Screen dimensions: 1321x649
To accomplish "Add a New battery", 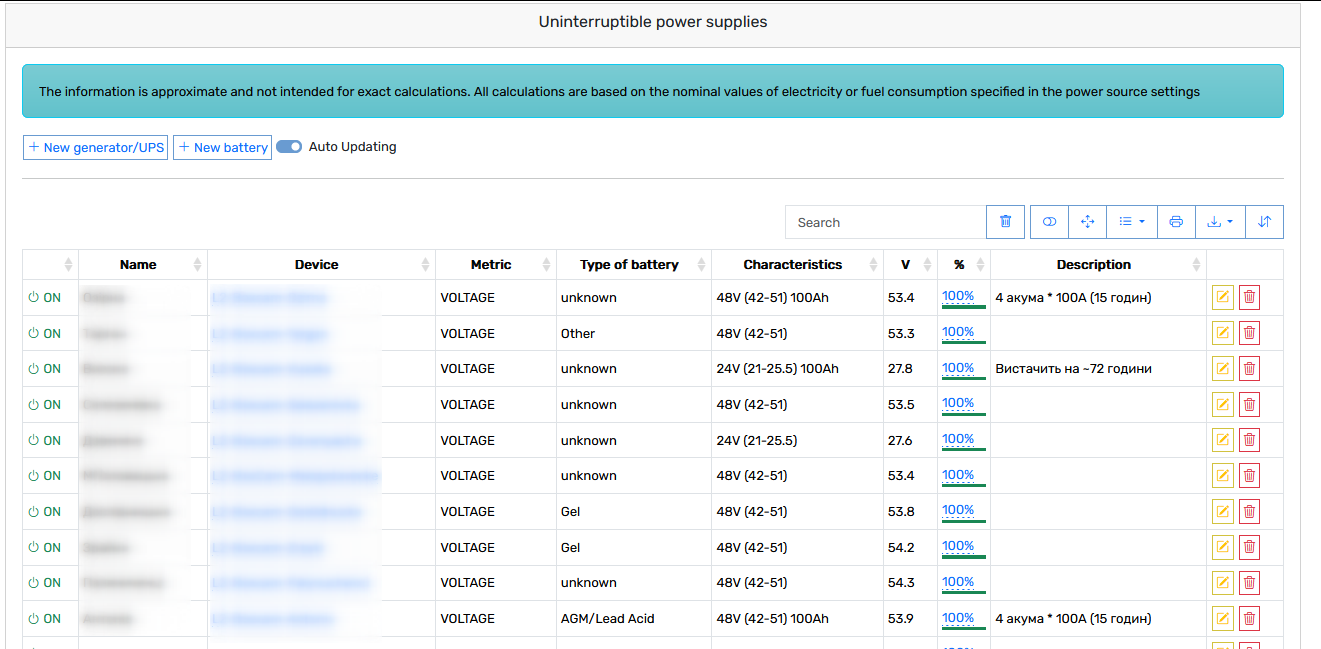I will click(222, 147).
